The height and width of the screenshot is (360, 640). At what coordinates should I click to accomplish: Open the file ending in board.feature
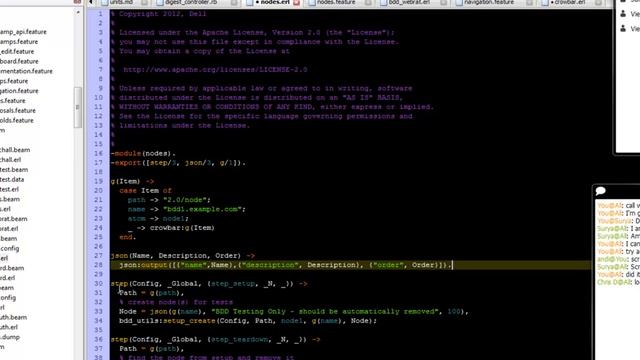(19, 61)
